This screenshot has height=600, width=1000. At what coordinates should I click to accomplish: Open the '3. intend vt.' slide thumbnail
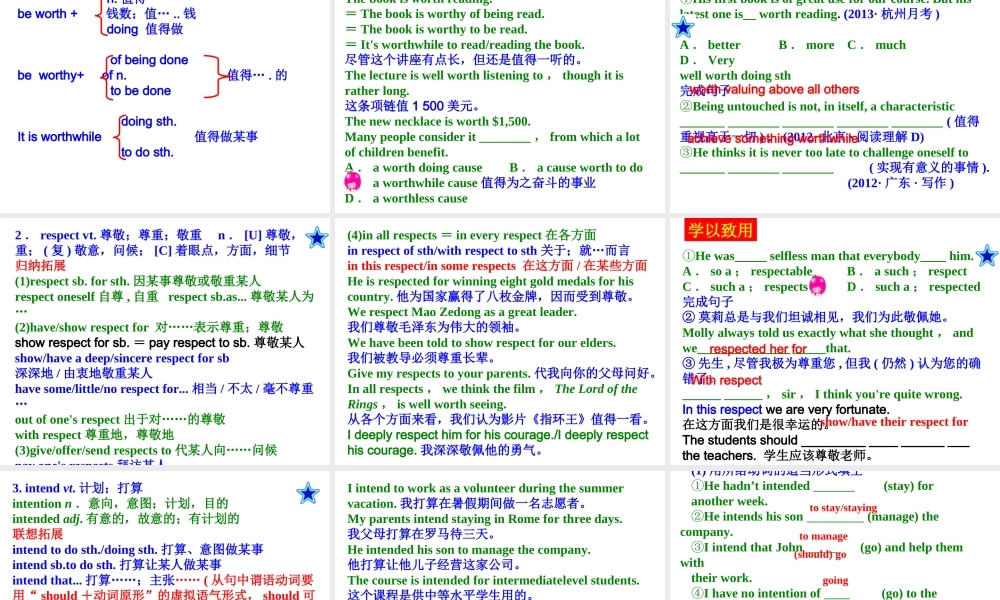click(165, 536)
